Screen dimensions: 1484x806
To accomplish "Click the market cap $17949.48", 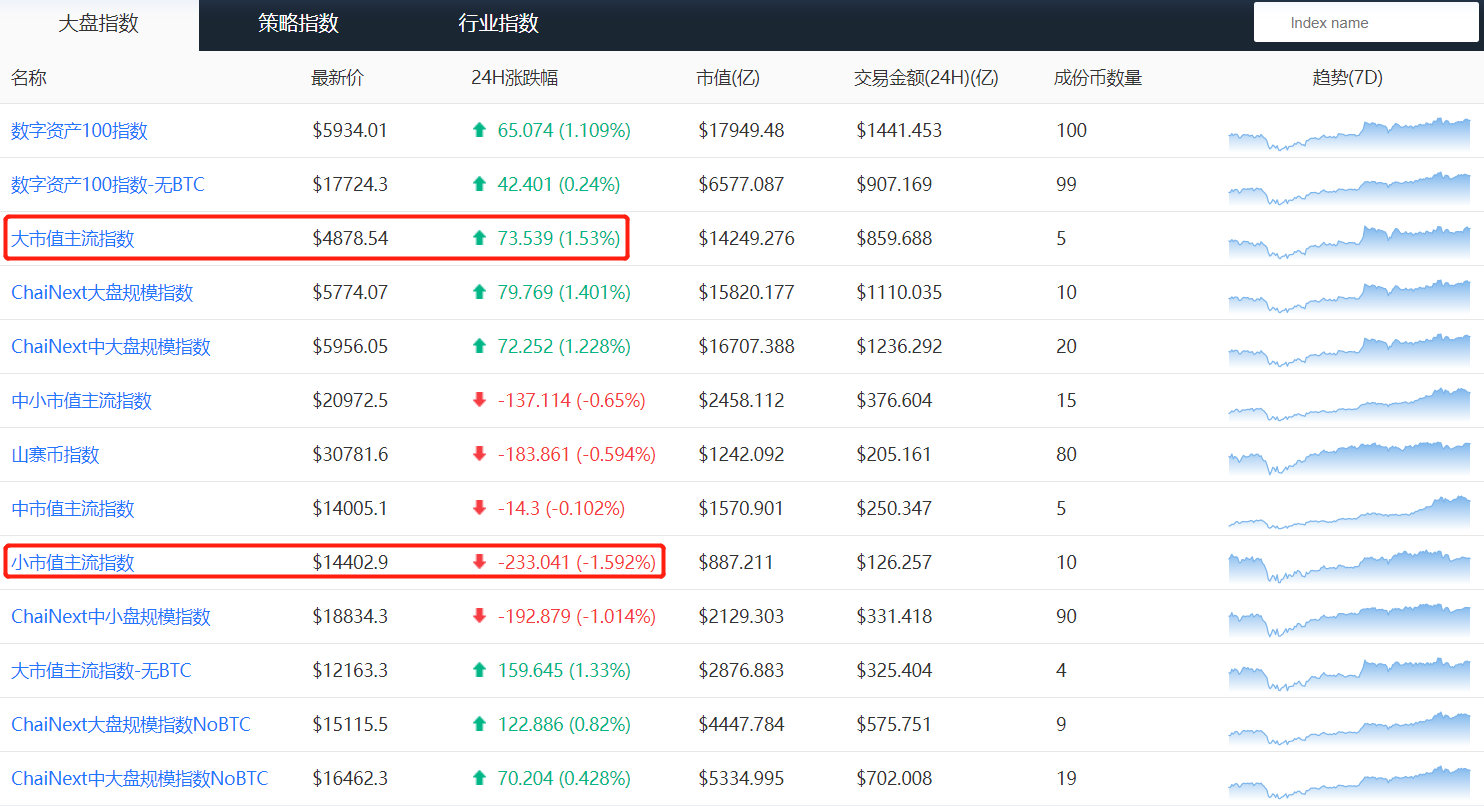I will (741, 131).
